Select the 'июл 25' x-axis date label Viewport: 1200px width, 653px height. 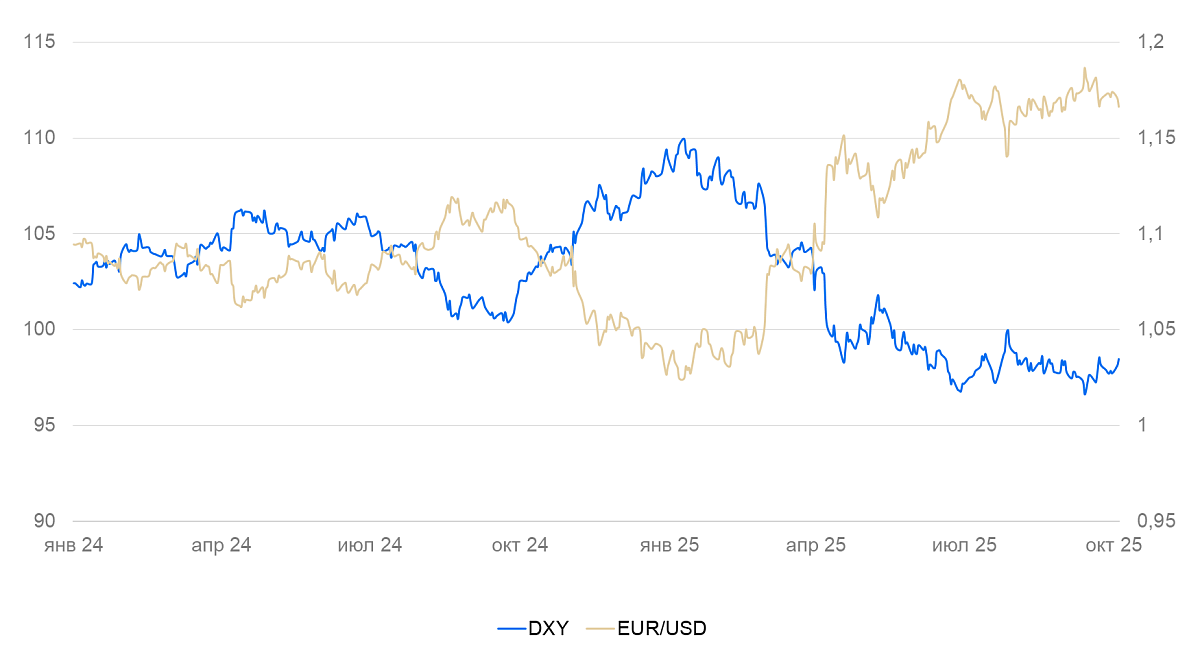[x=964, y=545]
